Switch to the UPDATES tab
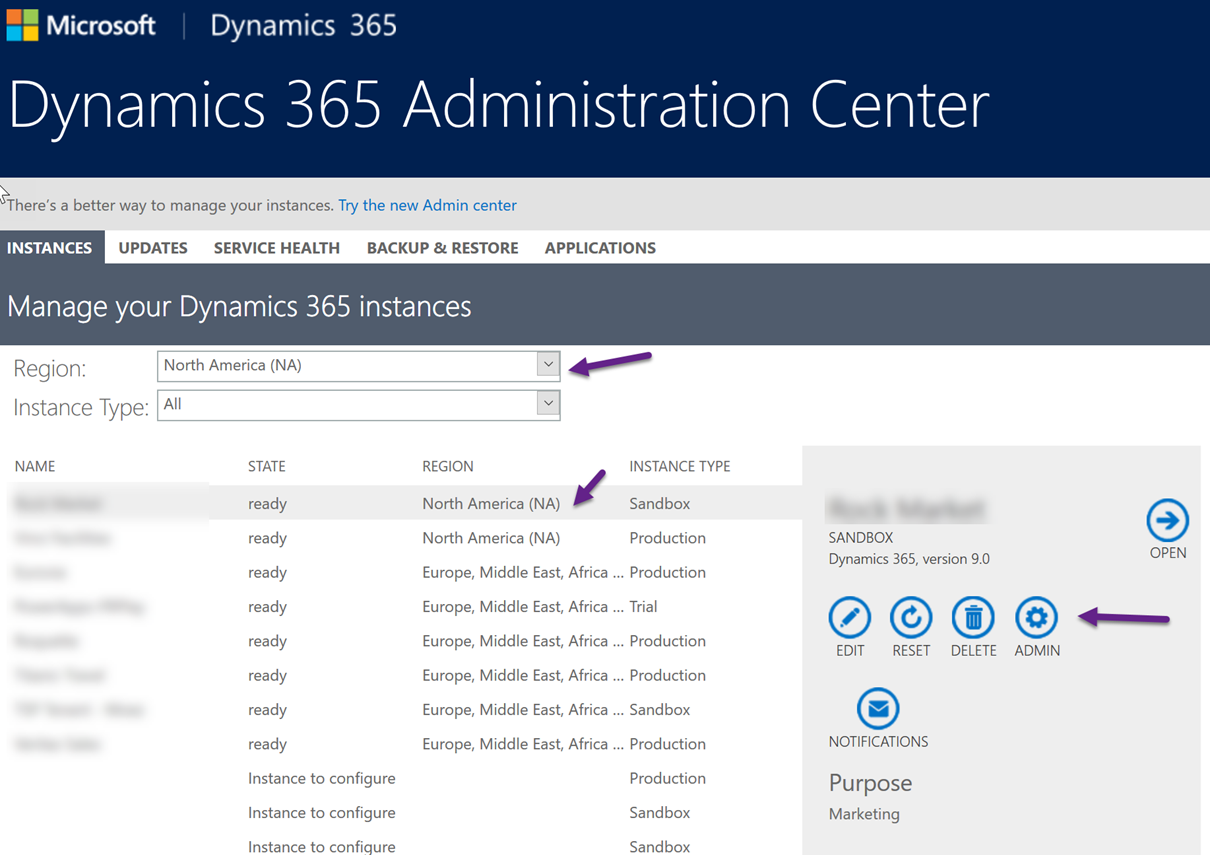 click(x=152, y=247)
